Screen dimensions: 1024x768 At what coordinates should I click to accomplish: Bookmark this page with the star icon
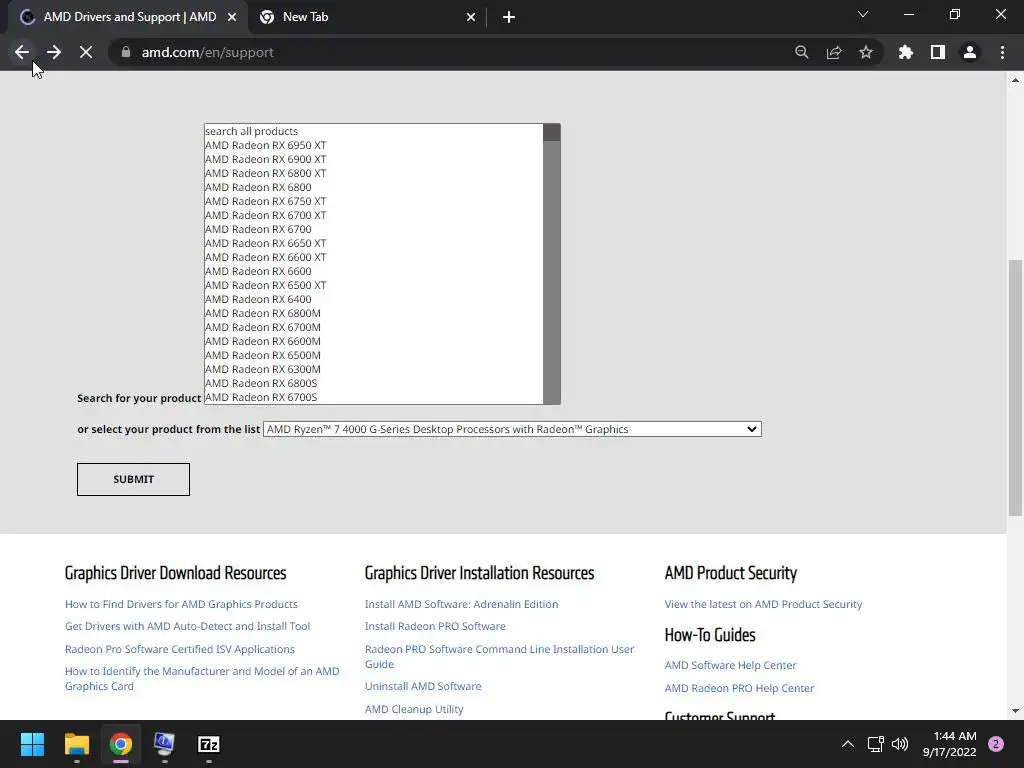pos(865,52)
